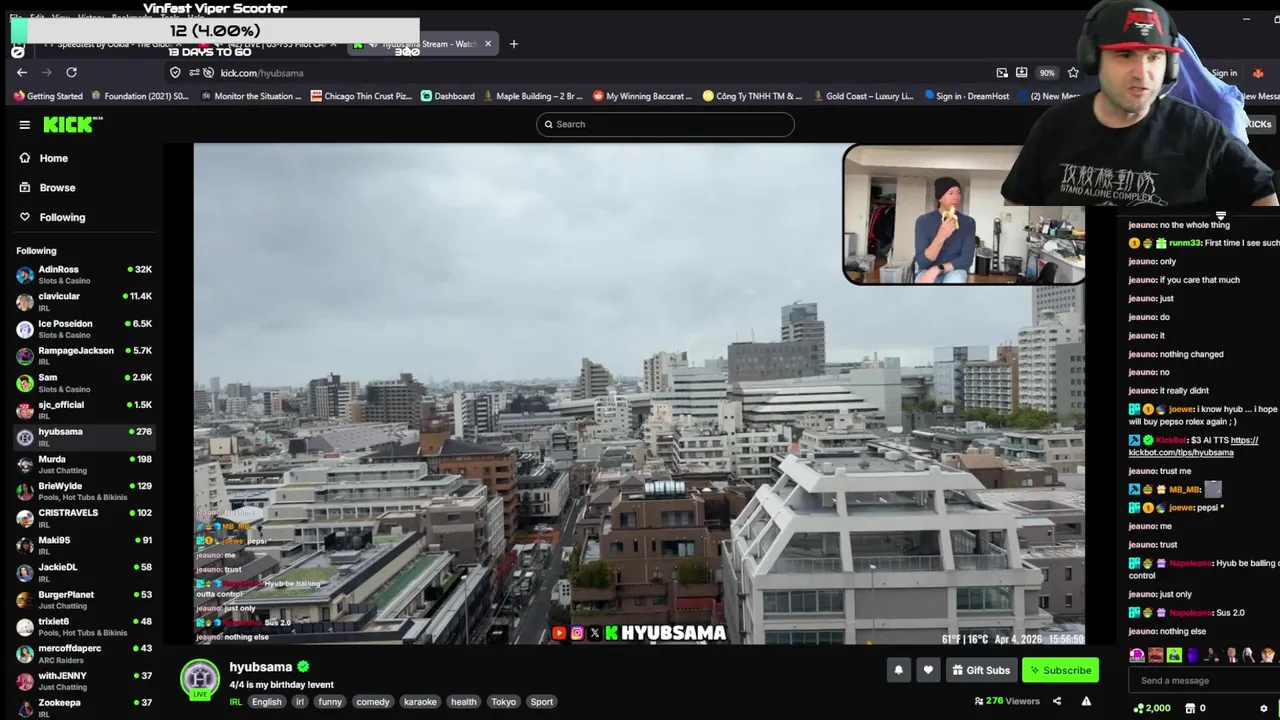1280x720 pixels.
Task: Open BrieWylde channel
Action: (x=84, y=491)
